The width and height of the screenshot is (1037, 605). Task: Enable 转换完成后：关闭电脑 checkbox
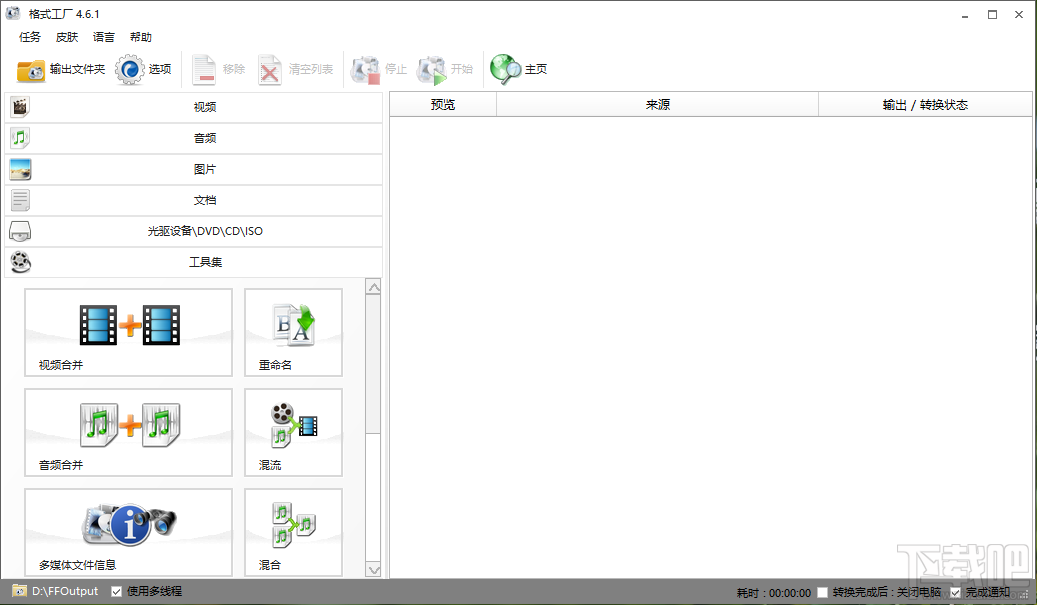tap(823, 592)
